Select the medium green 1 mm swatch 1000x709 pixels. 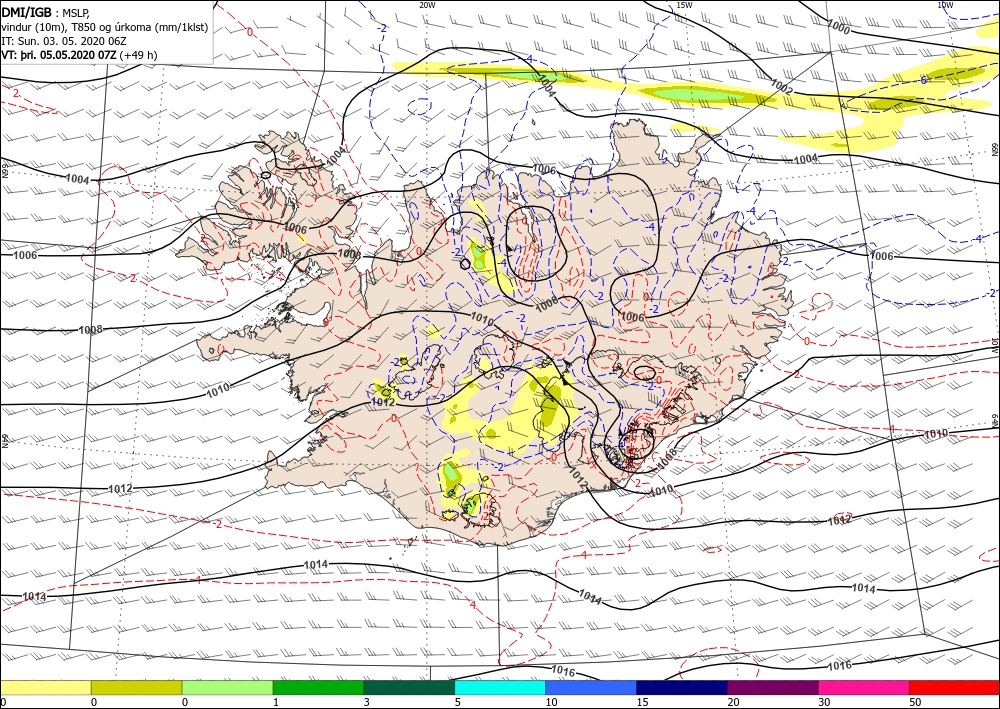(x=318, y=687)
